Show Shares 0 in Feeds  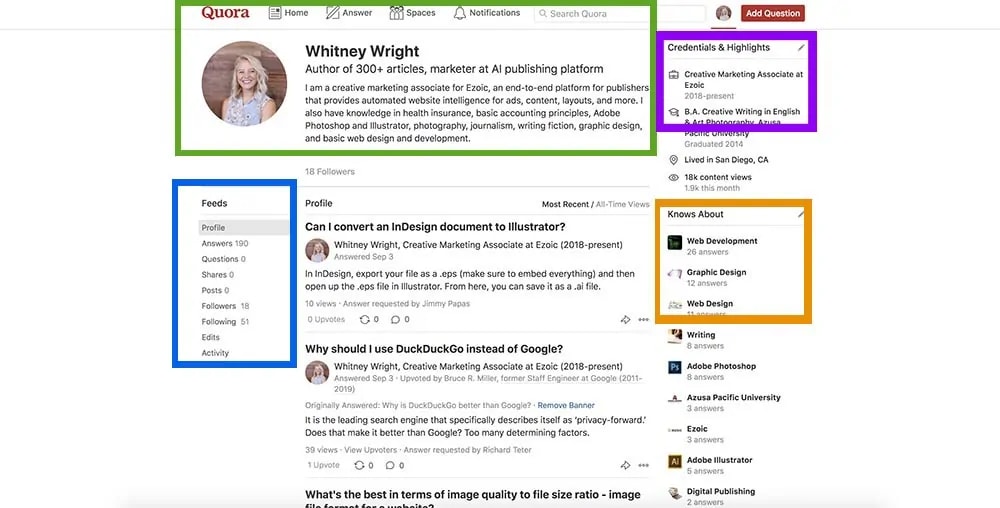click(217, 275)
